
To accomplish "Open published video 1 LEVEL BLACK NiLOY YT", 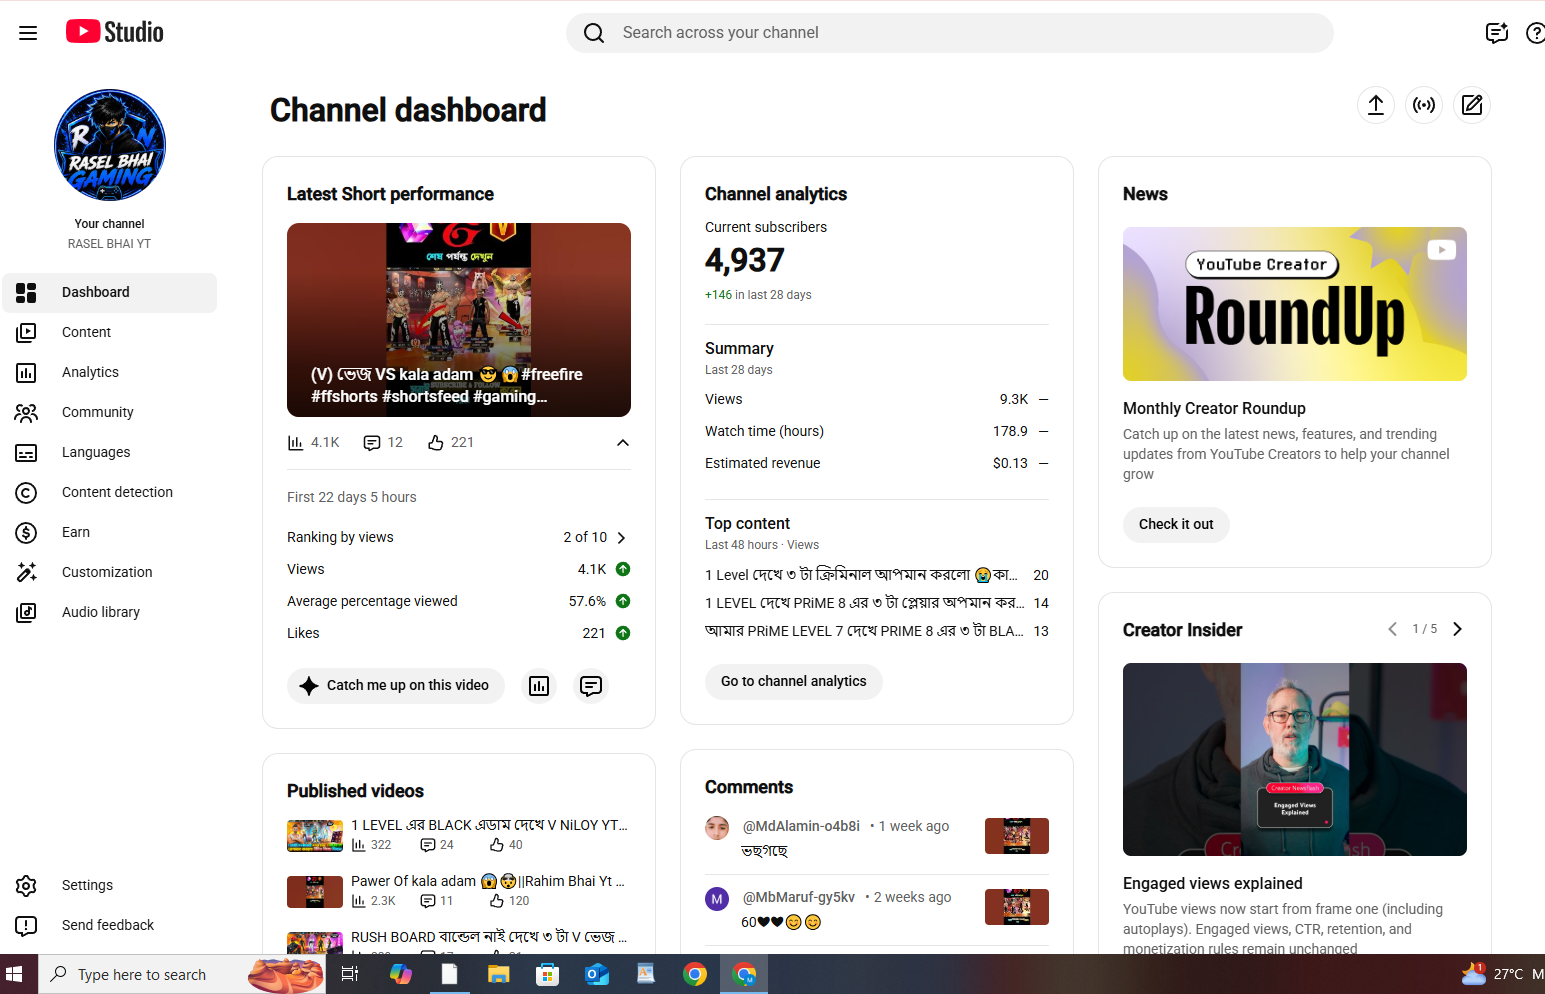I will tap(489, 826).
